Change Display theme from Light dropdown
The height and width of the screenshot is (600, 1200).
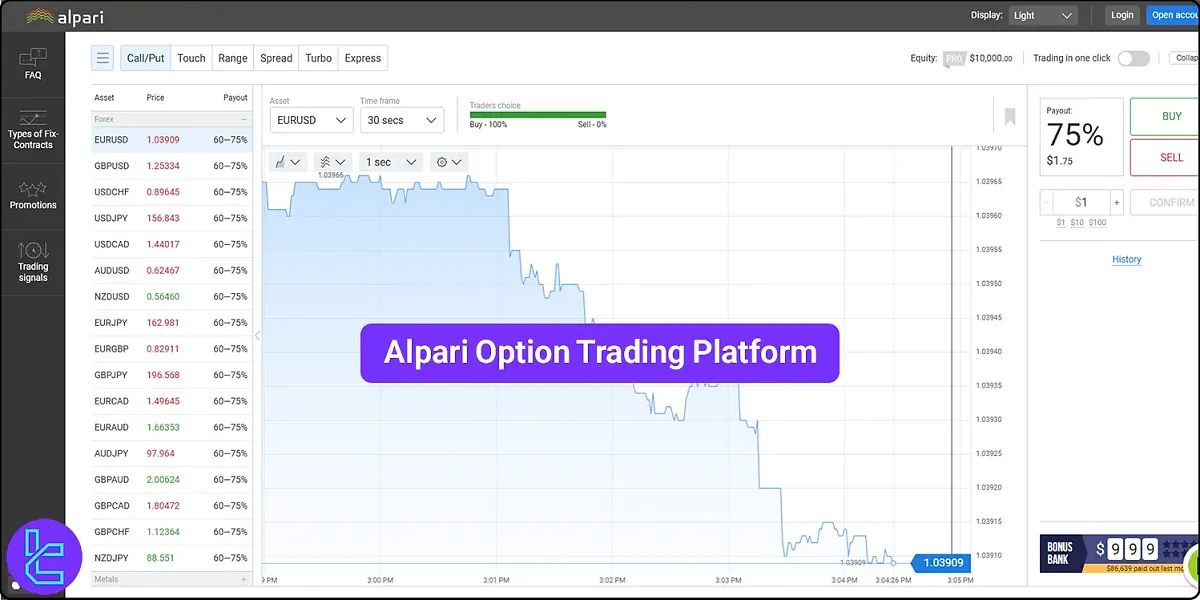[x=1043, y=15]
